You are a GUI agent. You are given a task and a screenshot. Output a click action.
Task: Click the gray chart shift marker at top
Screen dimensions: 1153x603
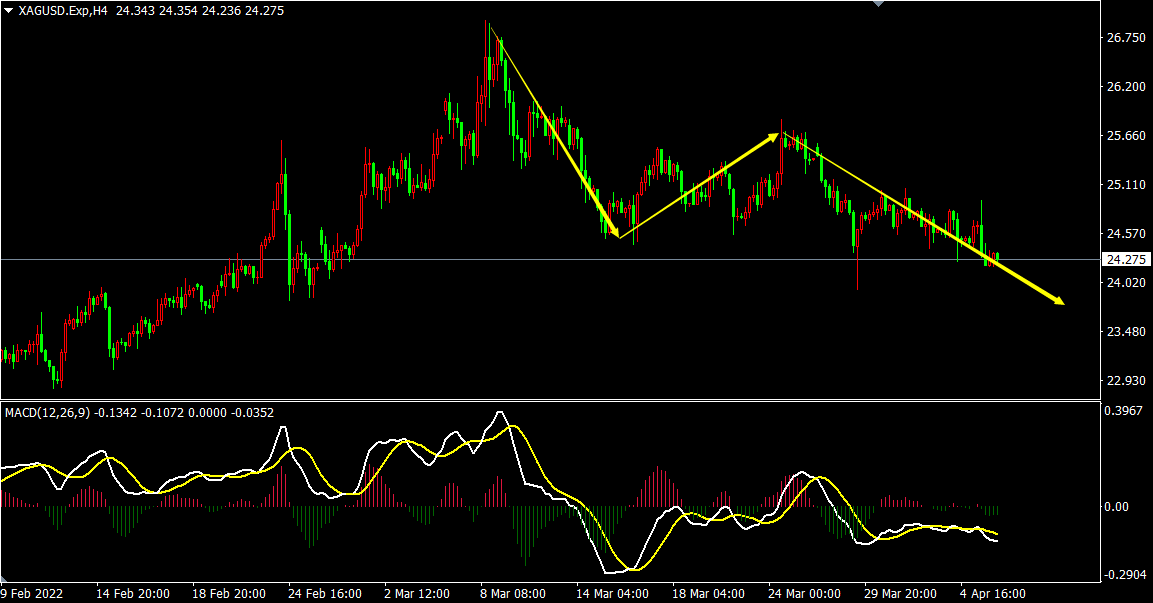878,4
